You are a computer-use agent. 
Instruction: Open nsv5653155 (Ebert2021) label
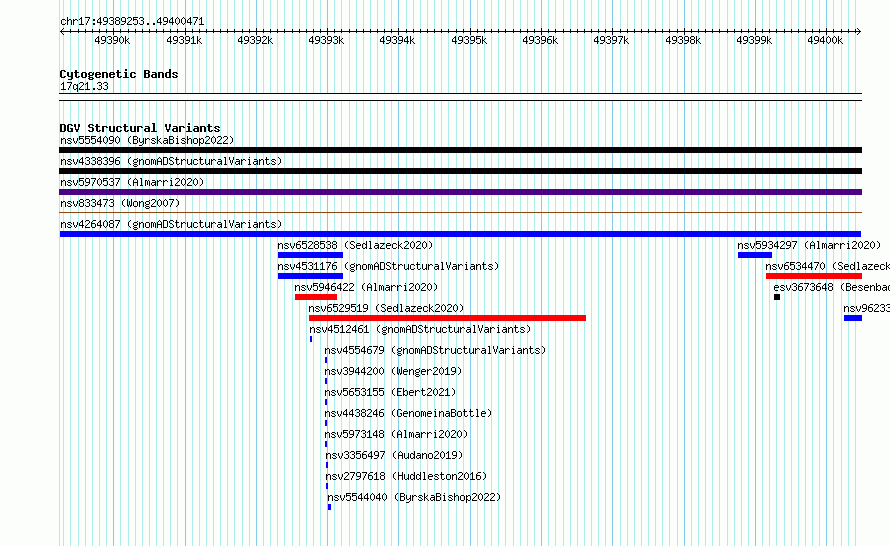pos(390,392)
